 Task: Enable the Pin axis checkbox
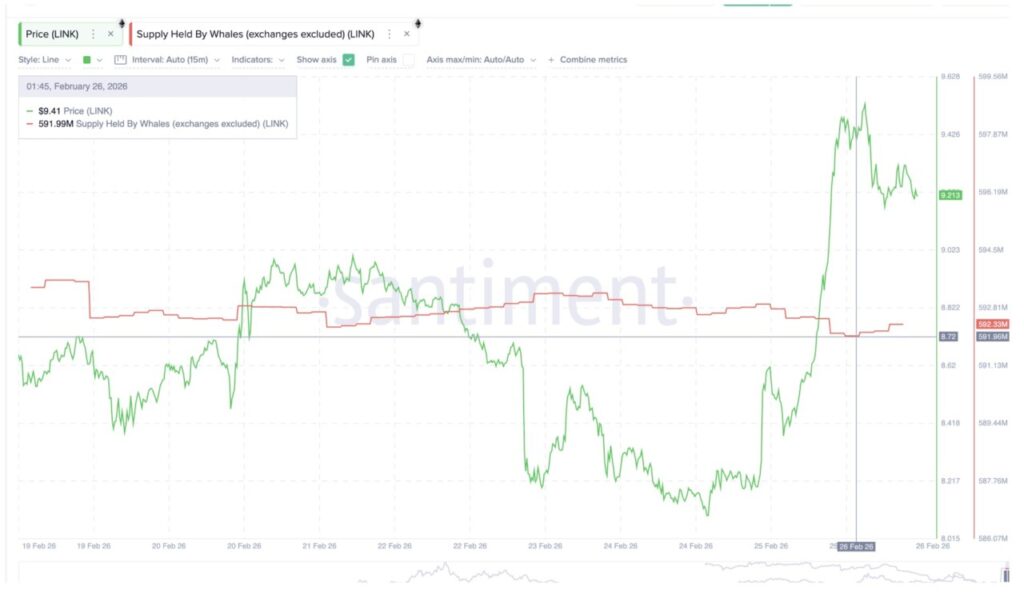point(408,60)
